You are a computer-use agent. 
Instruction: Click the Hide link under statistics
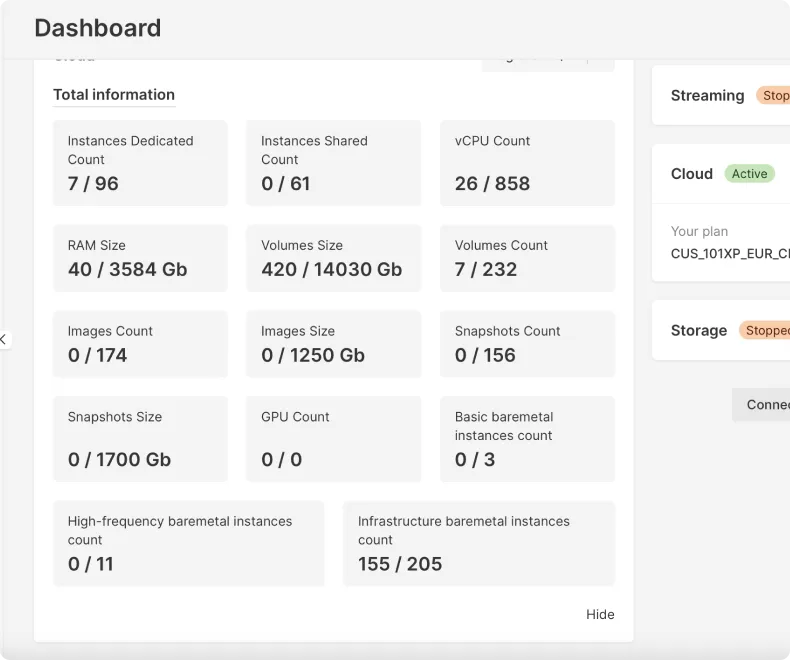600,614
